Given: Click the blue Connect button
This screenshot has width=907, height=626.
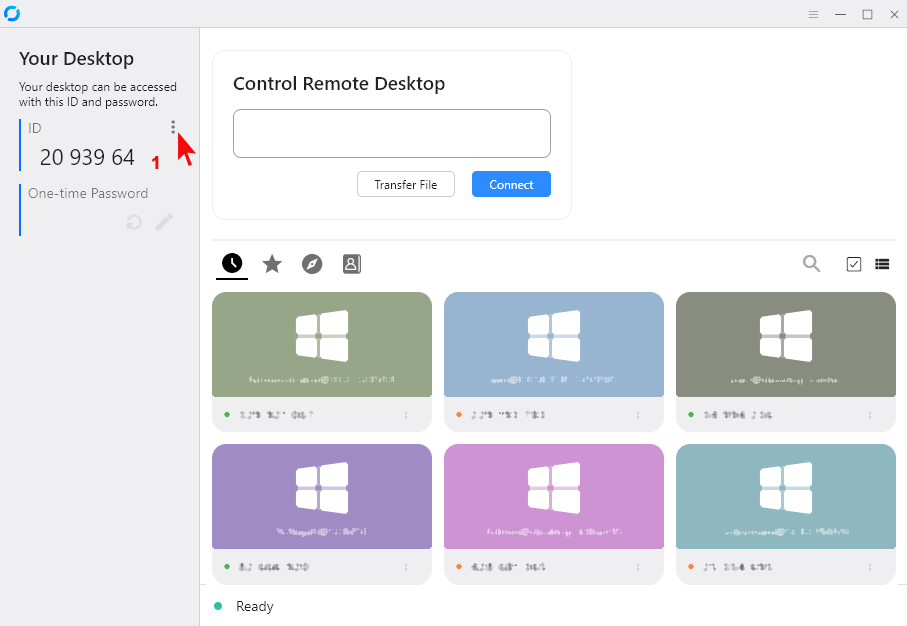Looking at the screenshot, I should tap(511, 185).
